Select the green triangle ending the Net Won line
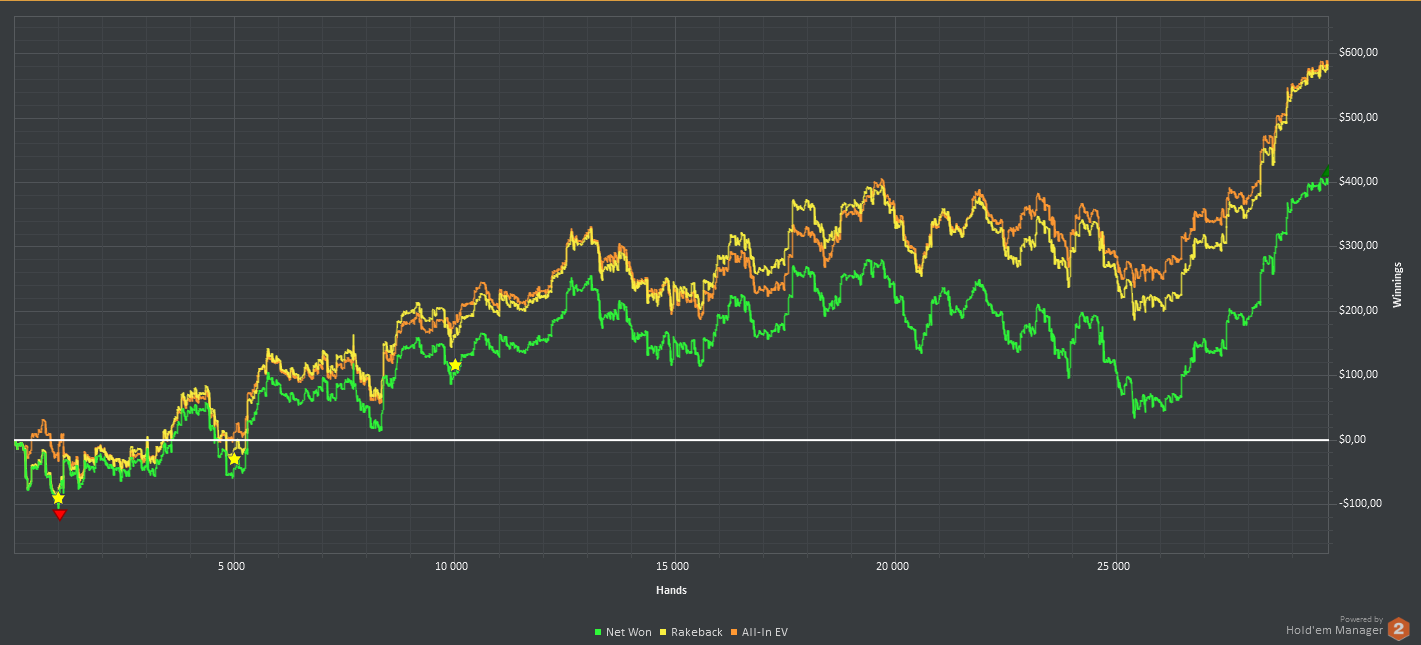1421x645 pixels. 1325,175
